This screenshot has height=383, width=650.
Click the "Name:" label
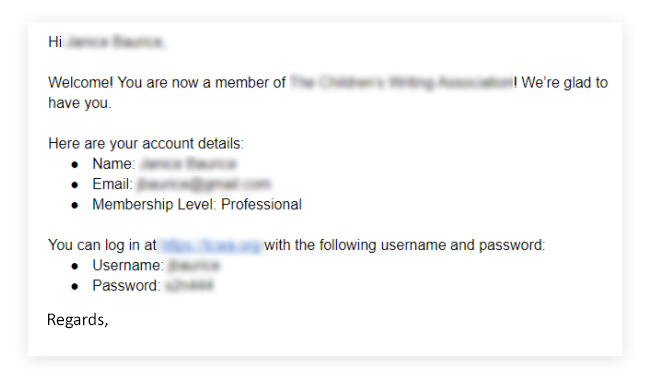(114, 164)
